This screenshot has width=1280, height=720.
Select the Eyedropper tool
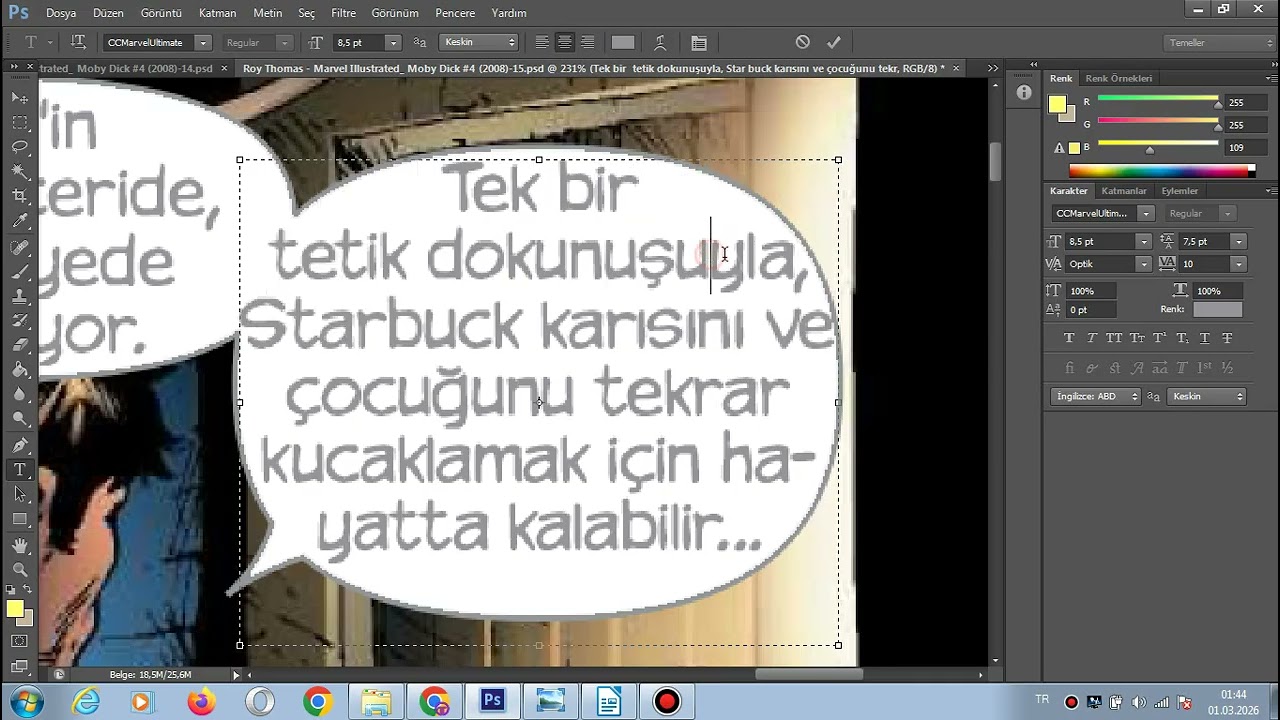(x=19, y=221)
